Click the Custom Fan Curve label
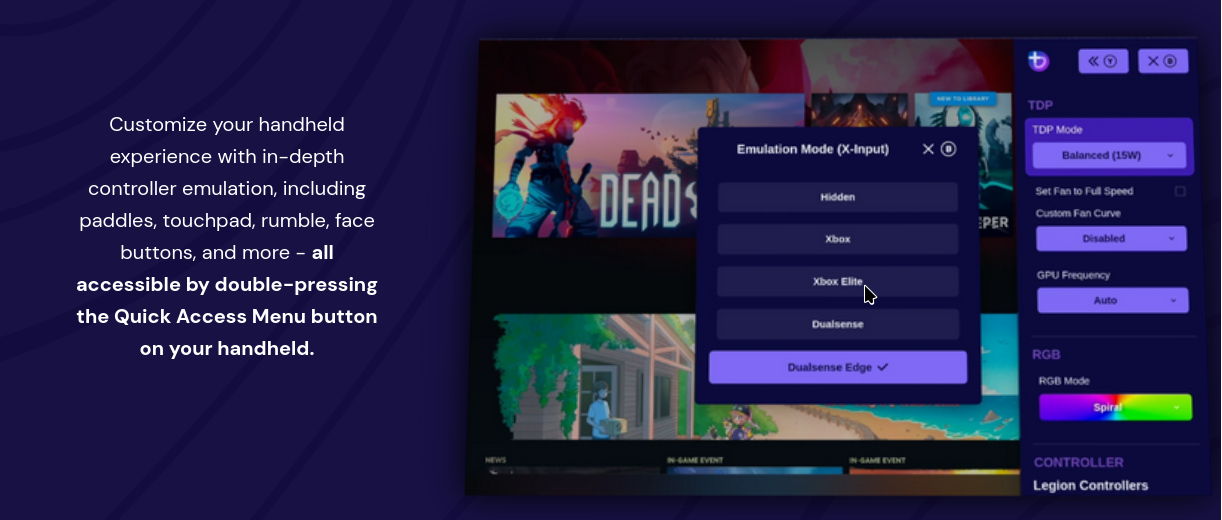 point(1078,213)
